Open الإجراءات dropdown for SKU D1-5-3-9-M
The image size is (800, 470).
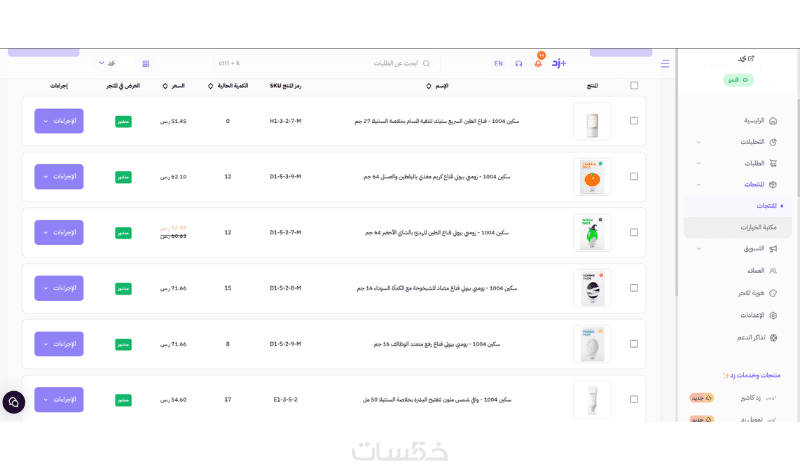pos(59,177)
